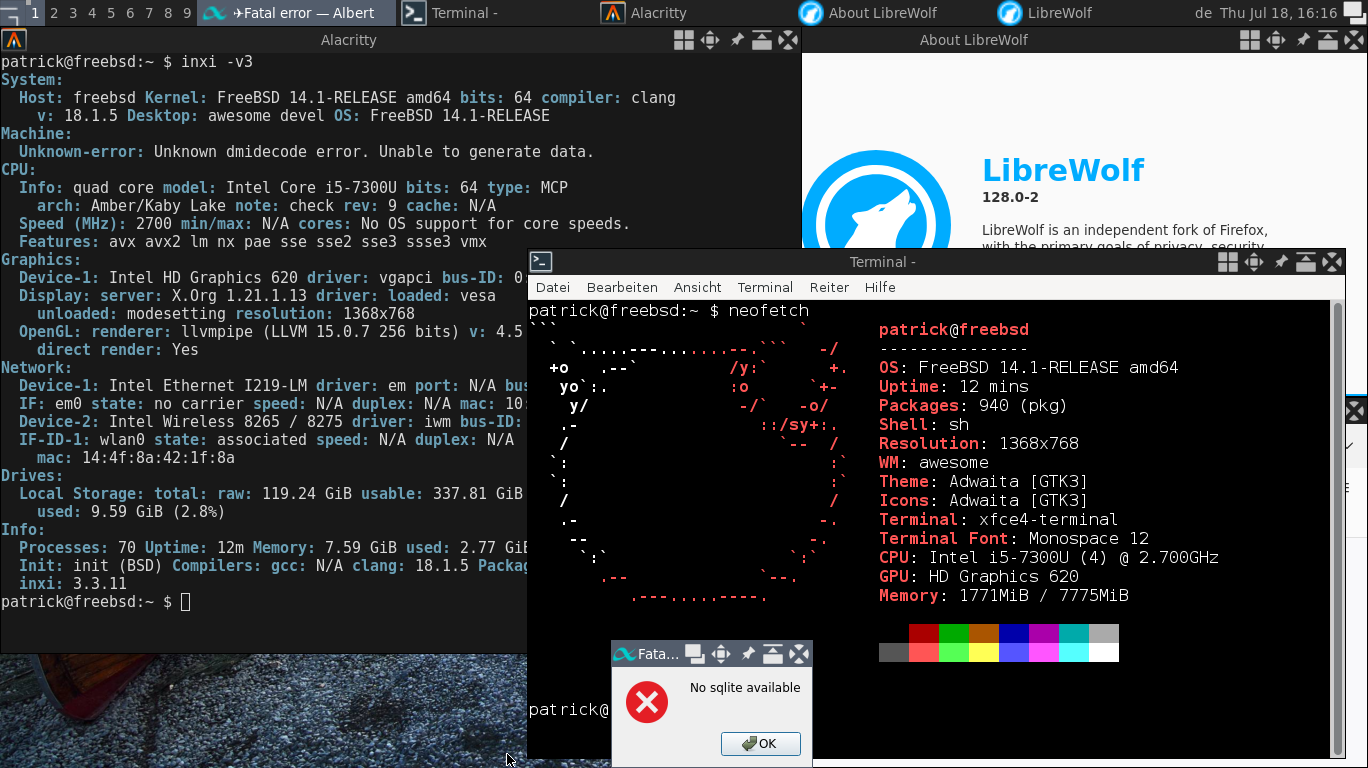Click the Albert icon in the top taskbar
Screen dimensions: 1368x768
[212, 13]
